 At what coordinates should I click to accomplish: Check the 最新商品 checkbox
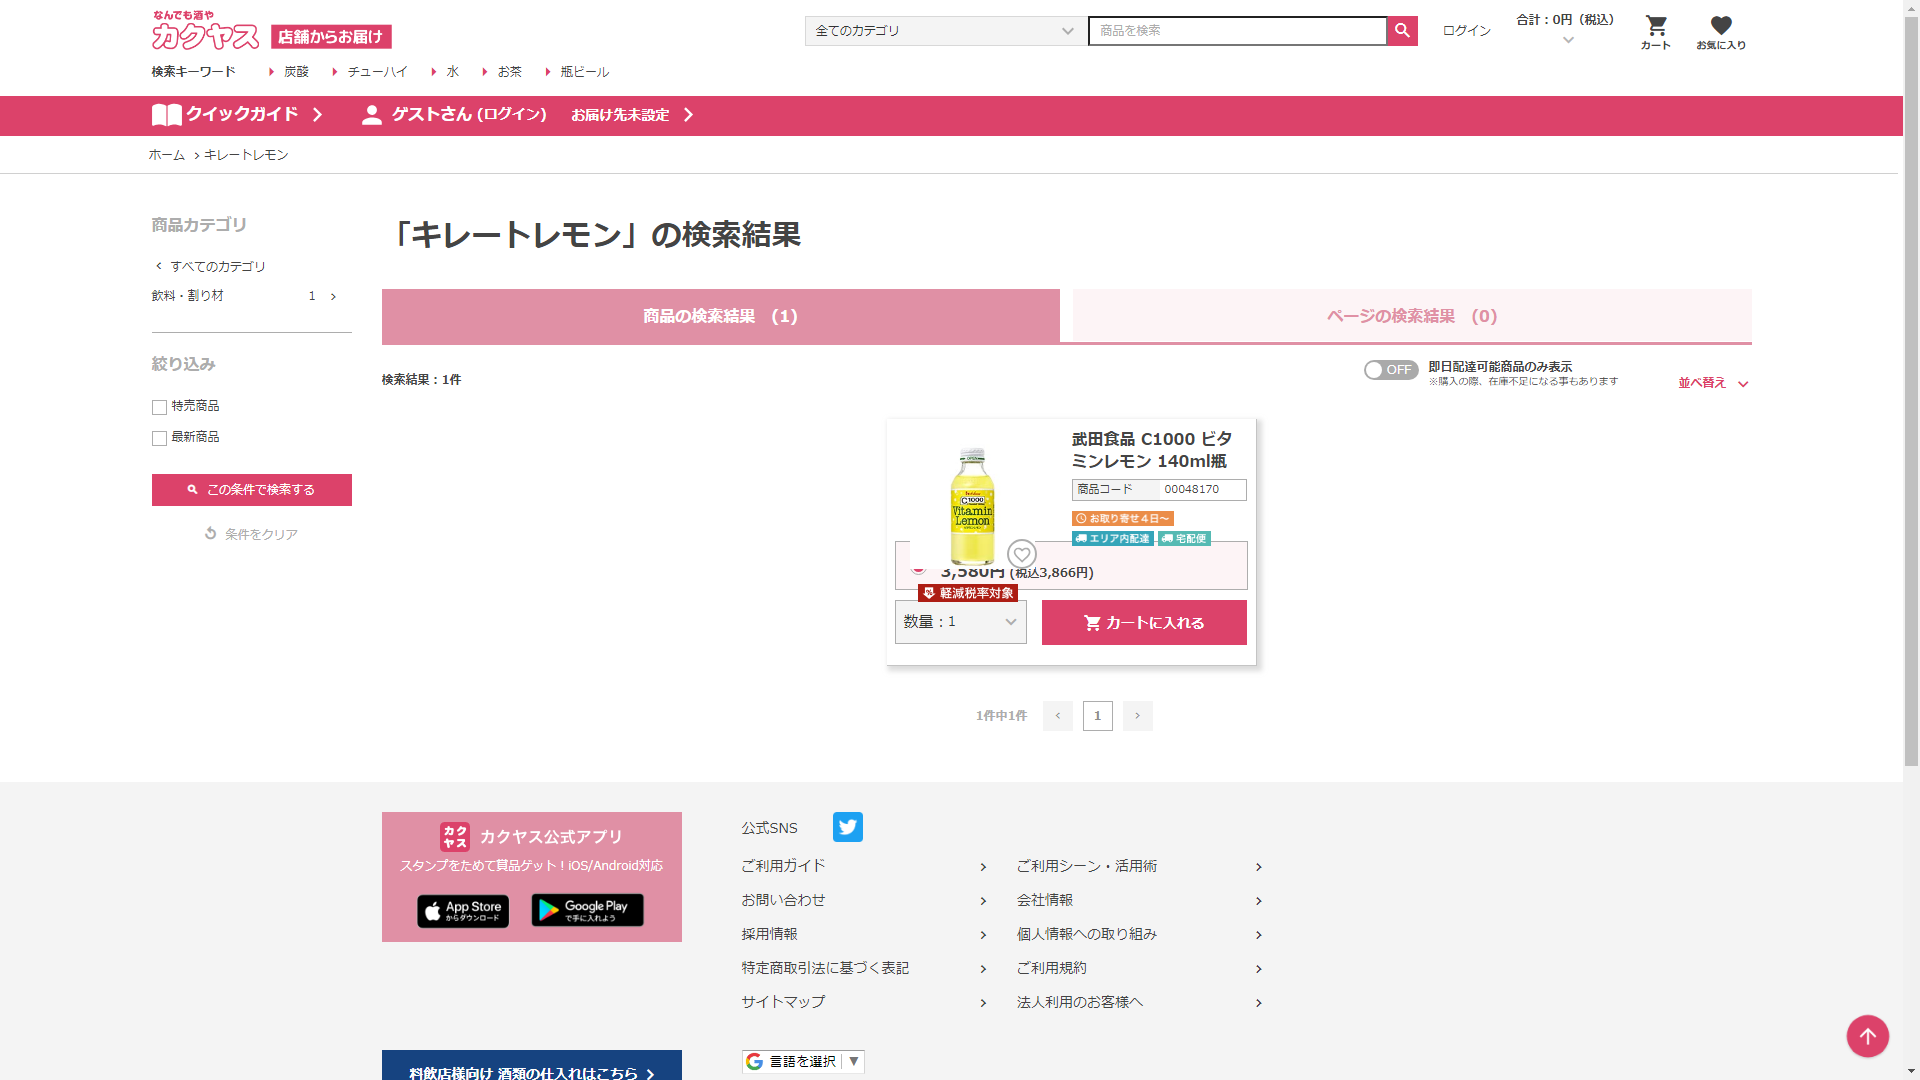pos(159,438)
